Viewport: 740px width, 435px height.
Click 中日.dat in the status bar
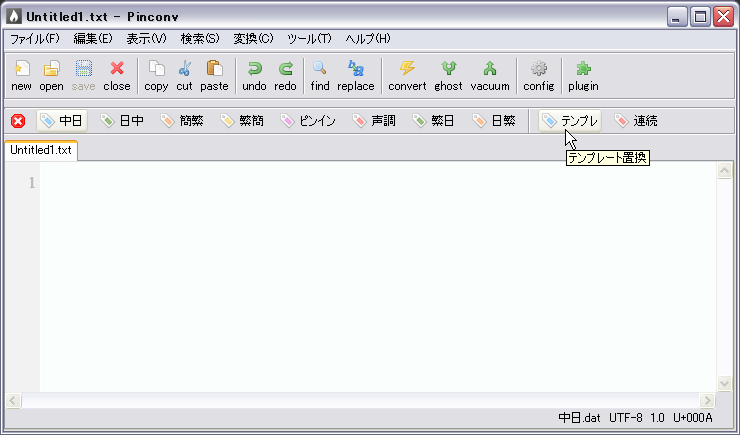579,418
